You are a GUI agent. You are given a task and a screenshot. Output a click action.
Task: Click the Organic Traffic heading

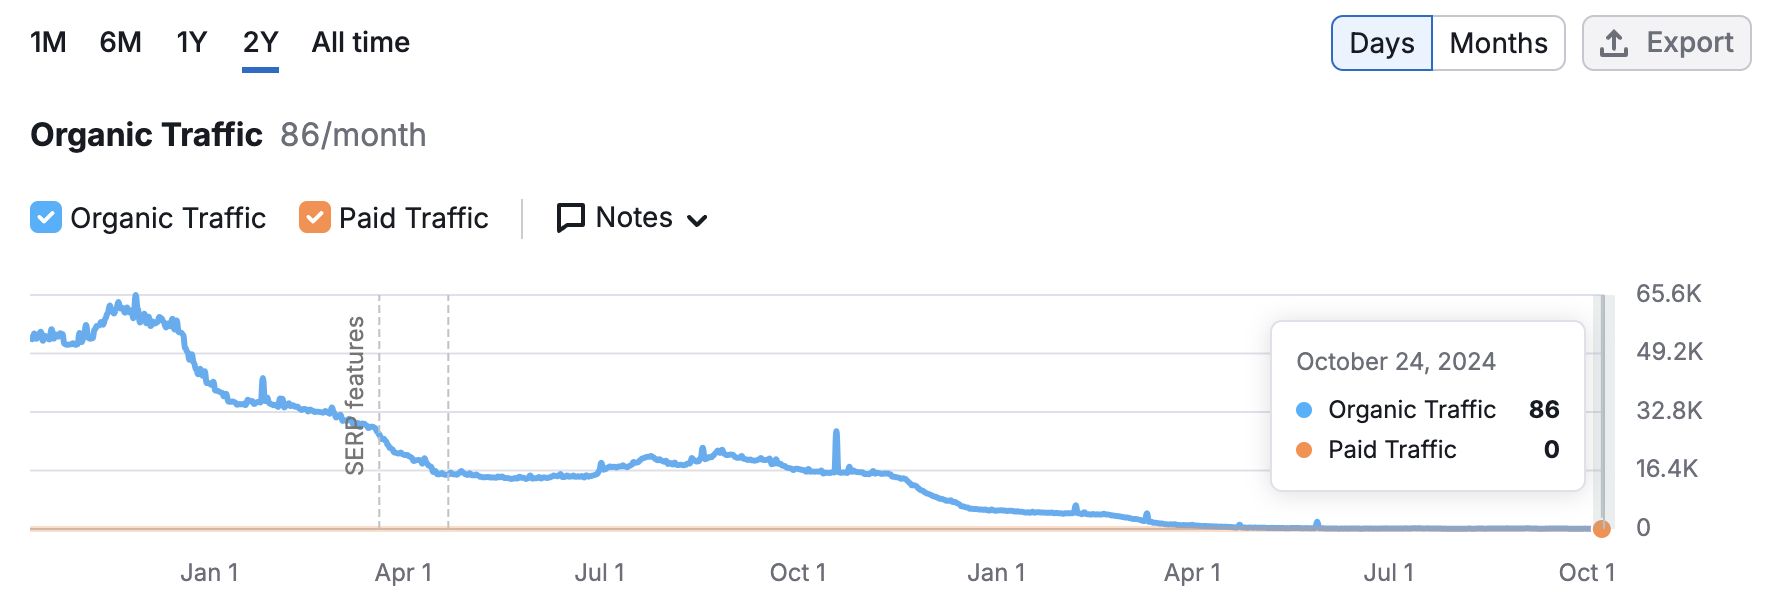146,135
